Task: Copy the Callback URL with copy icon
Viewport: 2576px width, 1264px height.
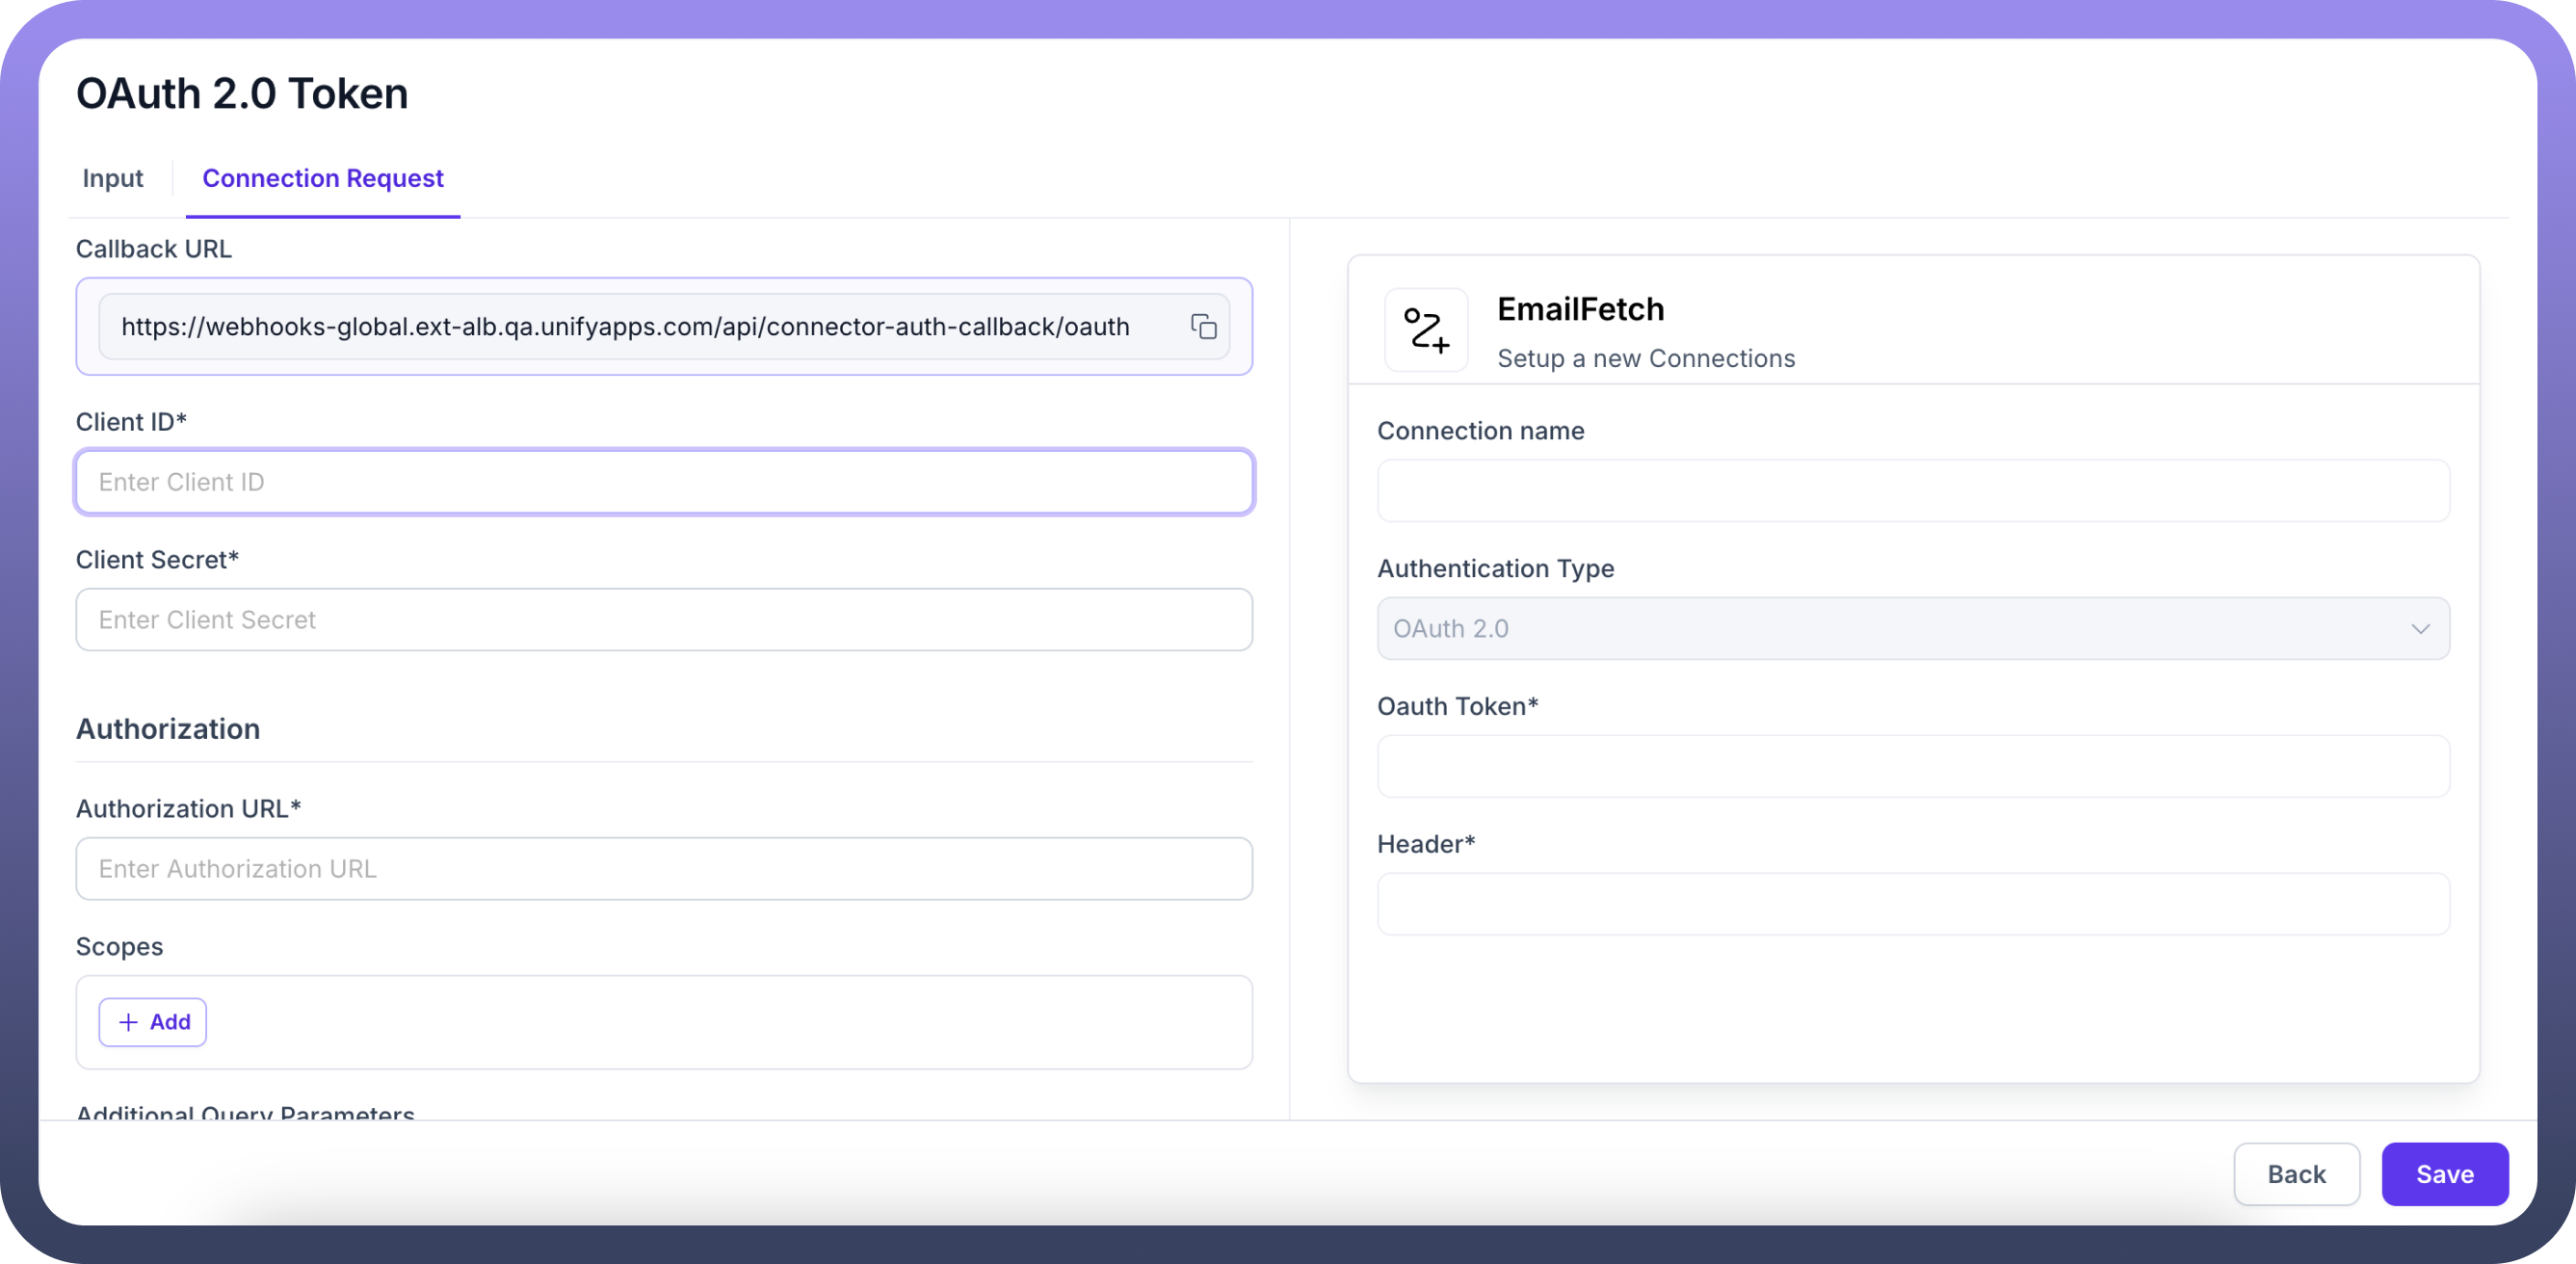Action: tap(1203, 327)
